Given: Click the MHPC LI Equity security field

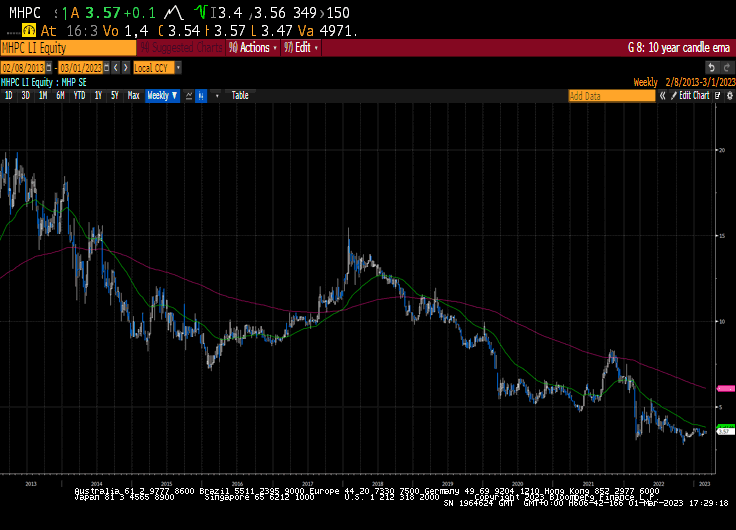Looking at the screenshot, I should pyautogui.click(x=69, y=48).
